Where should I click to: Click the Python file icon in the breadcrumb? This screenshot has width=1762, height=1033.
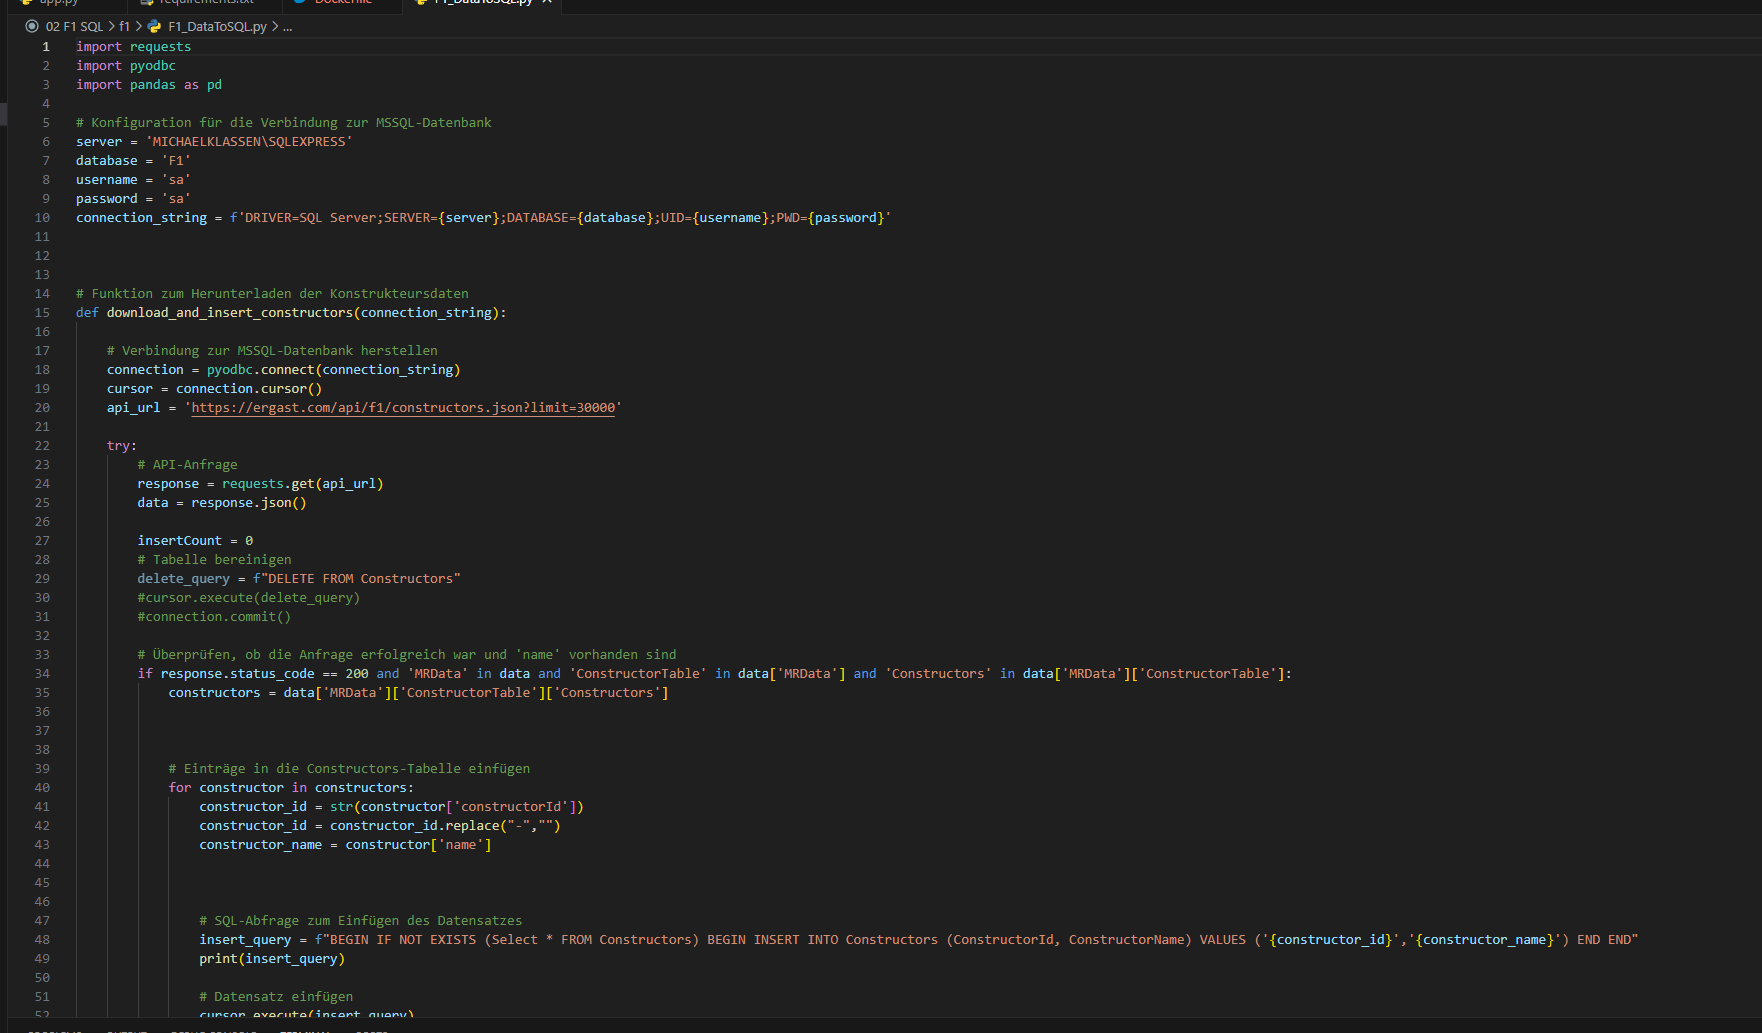point(154,27)
